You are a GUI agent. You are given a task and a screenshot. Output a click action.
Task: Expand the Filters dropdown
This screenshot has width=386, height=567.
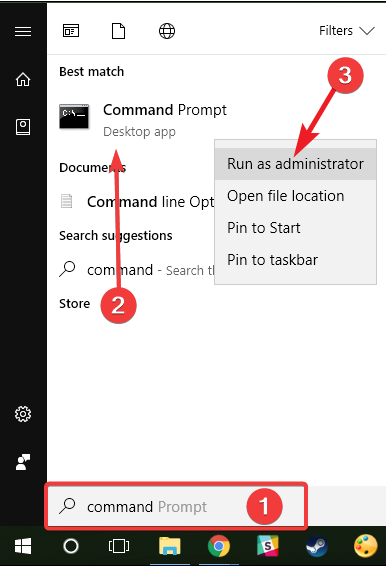[347, 31]
